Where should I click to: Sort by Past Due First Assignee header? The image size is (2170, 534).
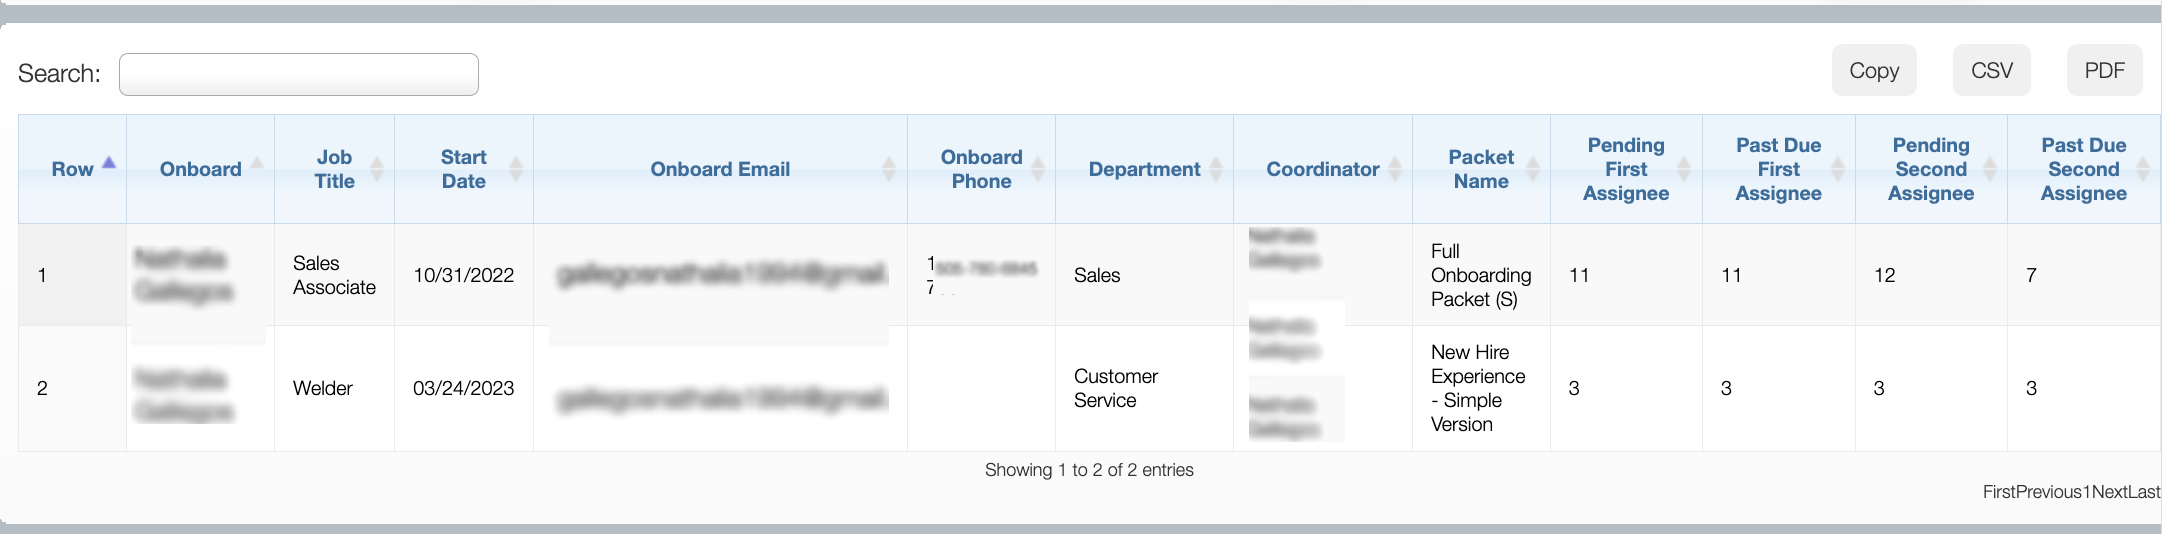click(1778, 169)
